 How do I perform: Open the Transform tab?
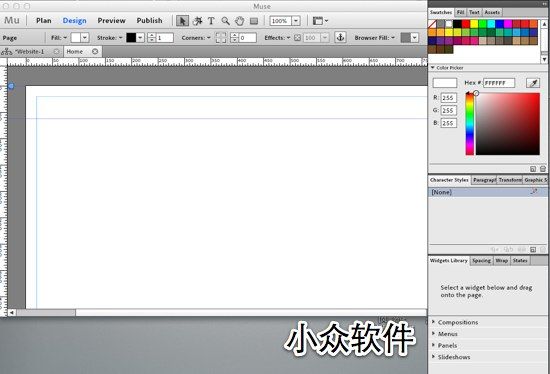(510, 180)
